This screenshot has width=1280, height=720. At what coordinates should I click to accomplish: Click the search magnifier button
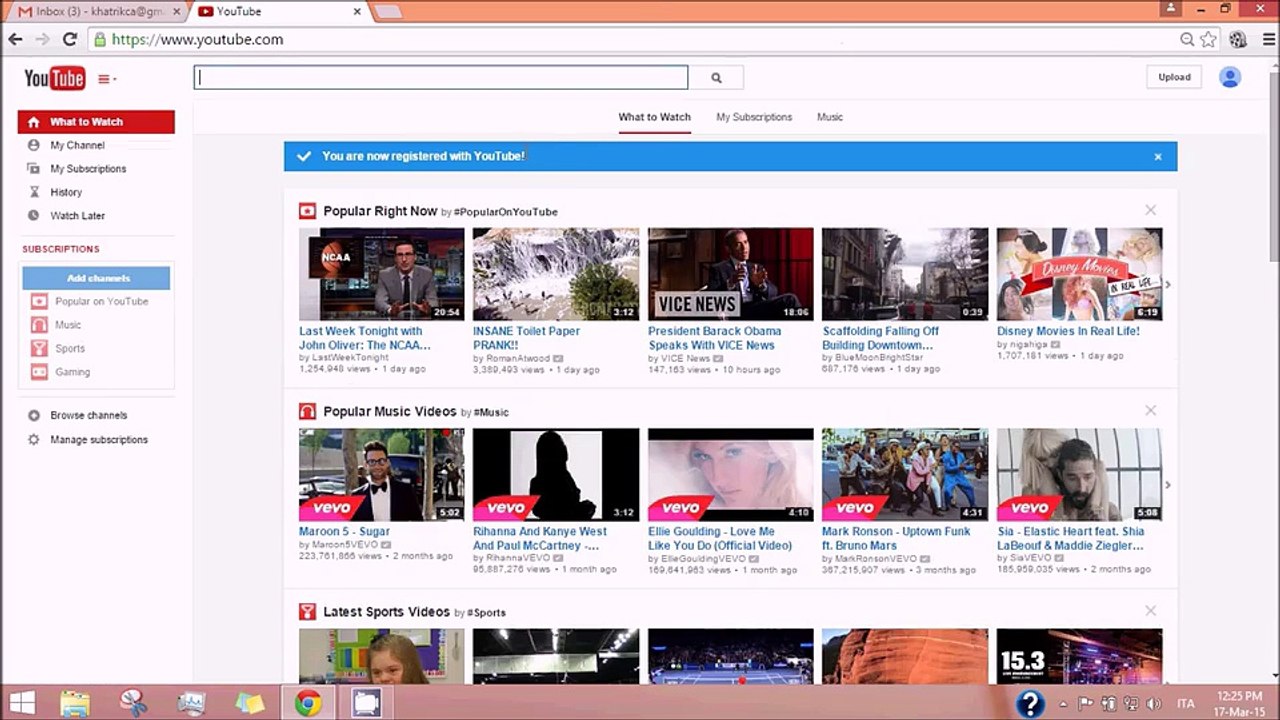click(x=716, y=78)
